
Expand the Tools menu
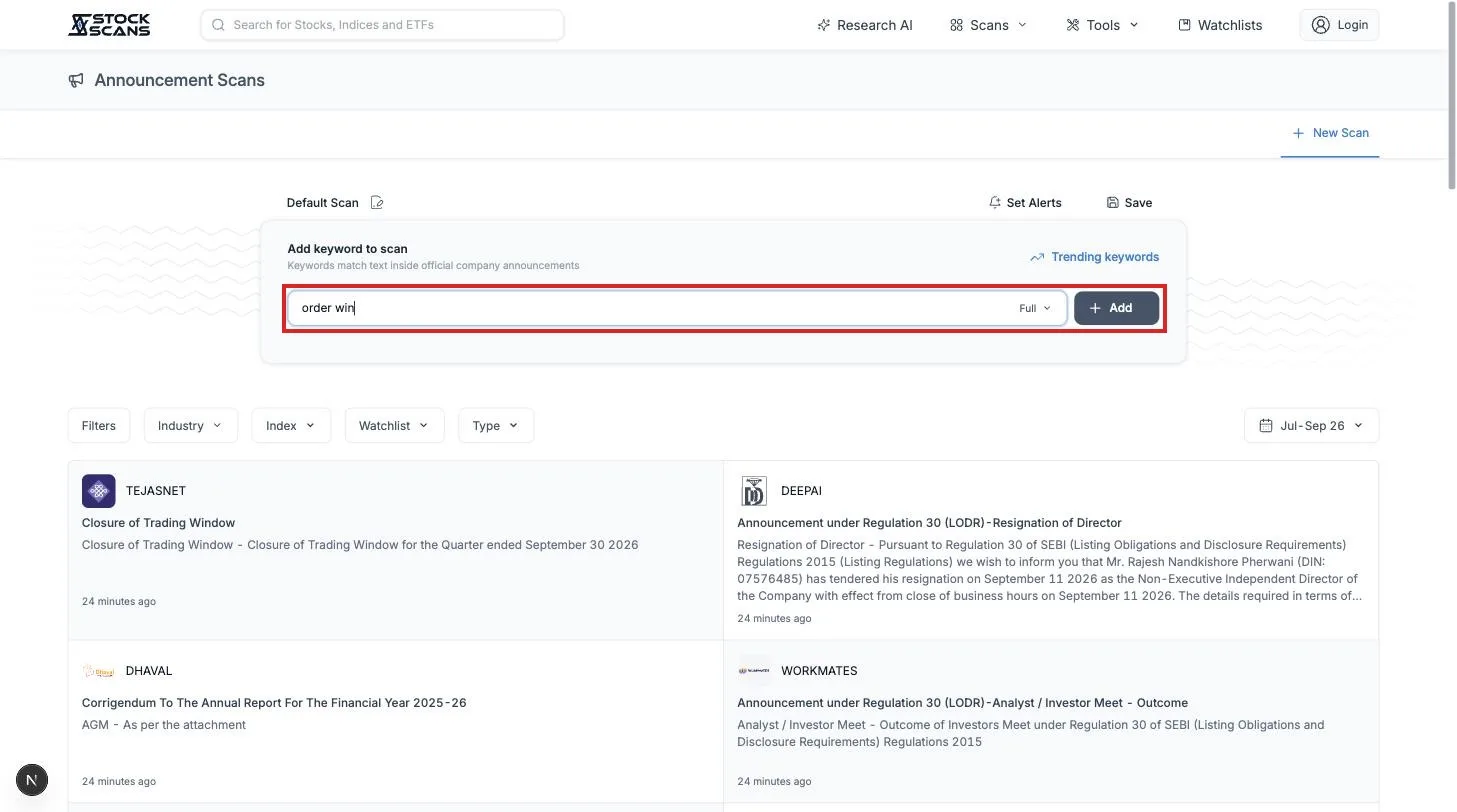click(1103, 25)
